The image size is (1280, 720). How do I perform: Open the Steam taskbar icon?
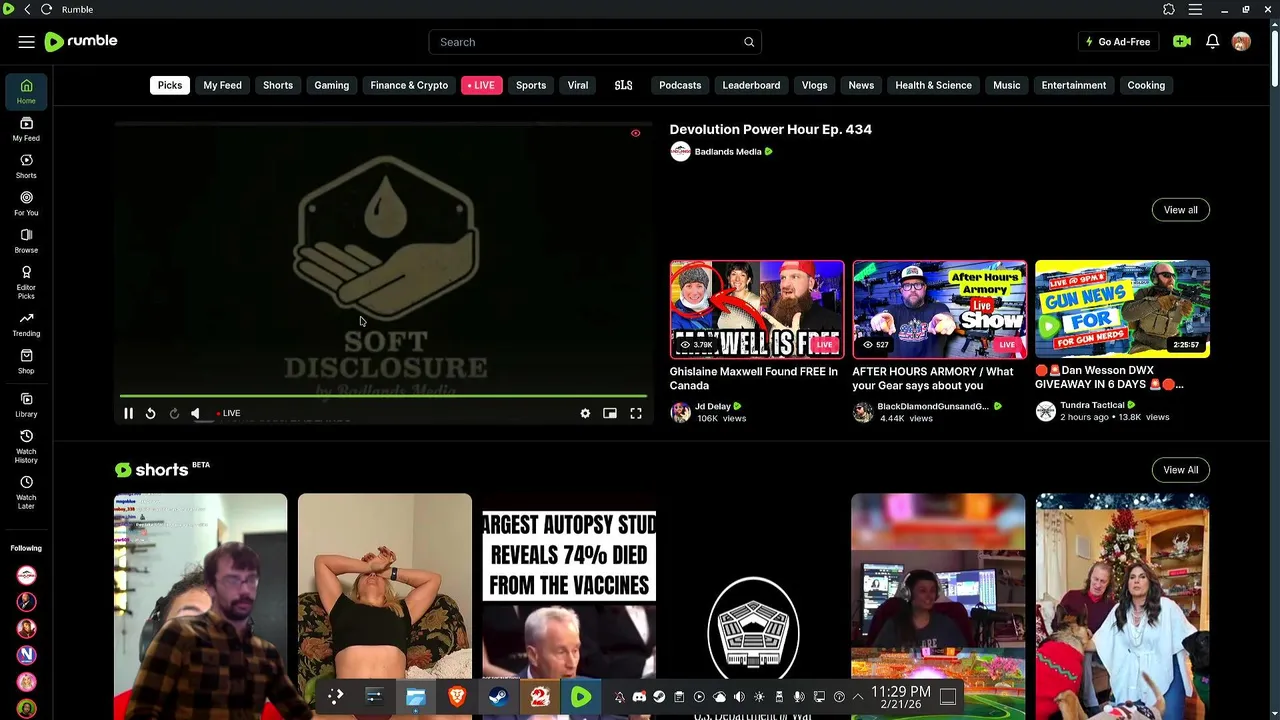point(498,697)
